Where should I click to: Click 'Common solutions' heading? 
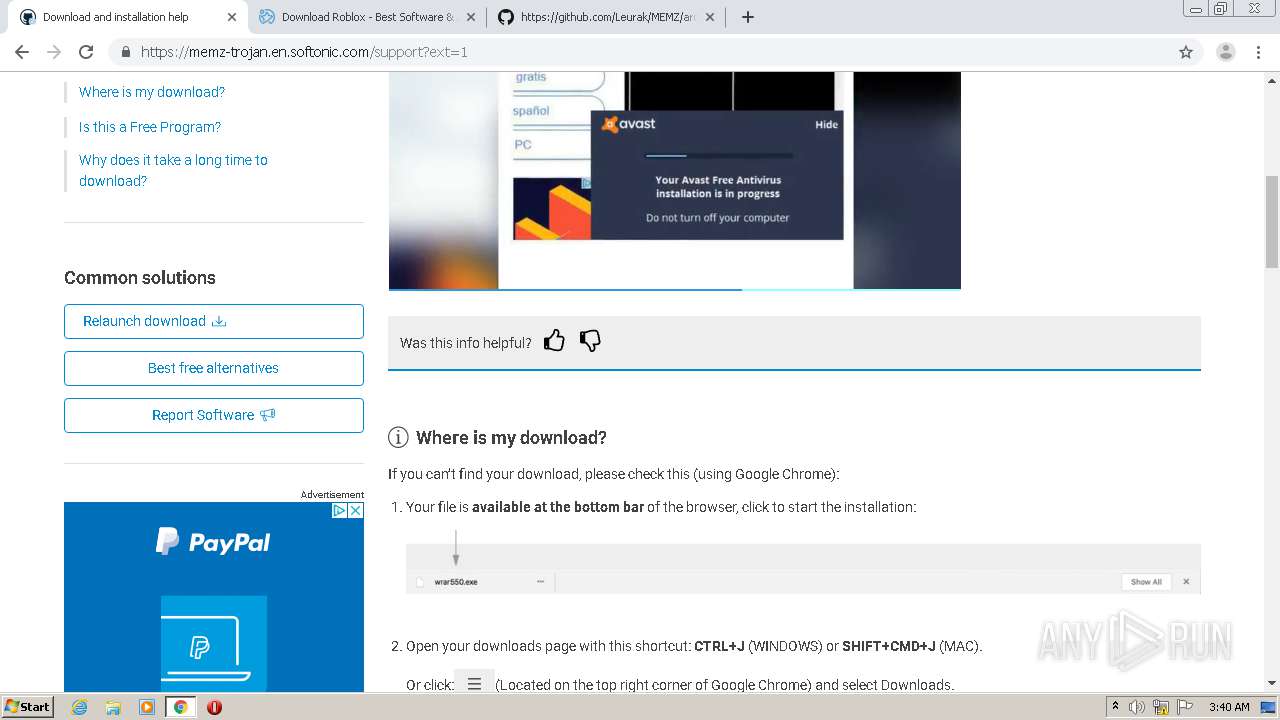point(140,278)
